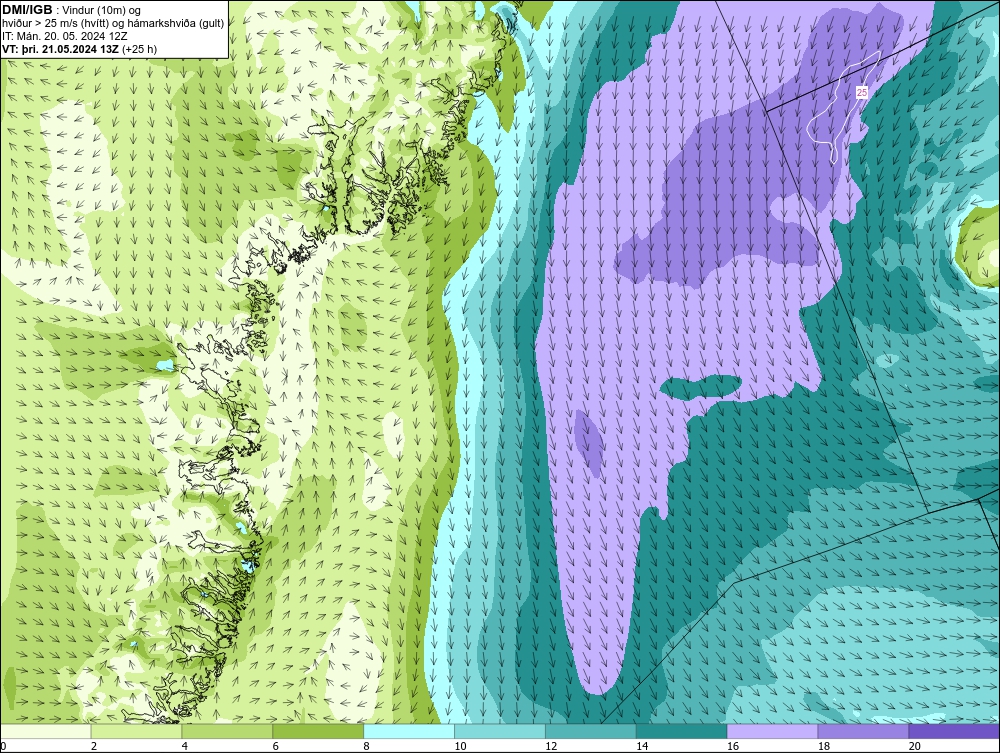The image size is (1000, 753).
Task: Click the 10–12 m/s turquoise swatch
Action: pyautogui.click(x=500, y=731)
